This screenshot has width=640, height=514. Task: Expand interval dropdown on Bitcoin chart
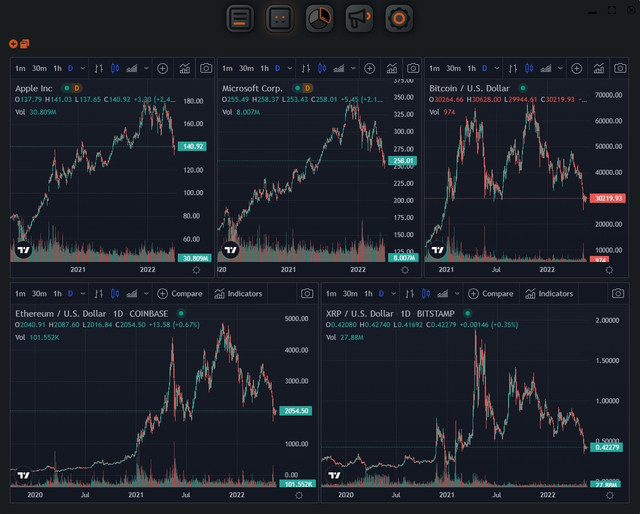[497, 68]
